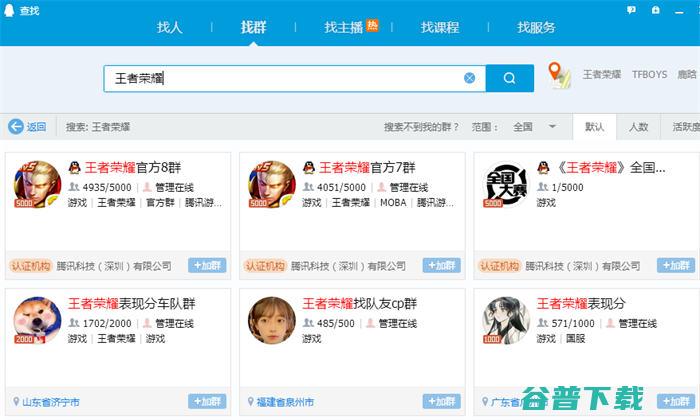
Task: Click the search input field with 王者荣耀
Action: (x=295, y=79)
